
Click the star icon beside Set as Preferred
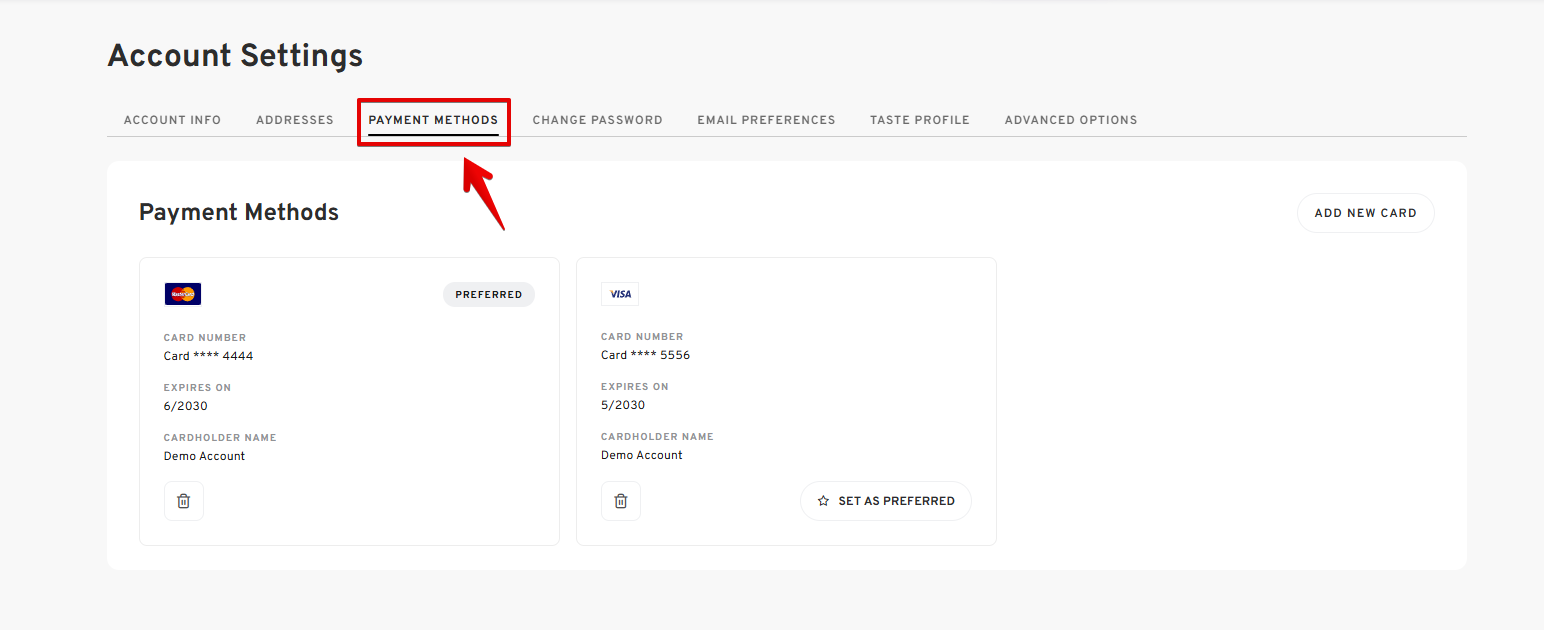pyautogui.click(x=823, y=501)
